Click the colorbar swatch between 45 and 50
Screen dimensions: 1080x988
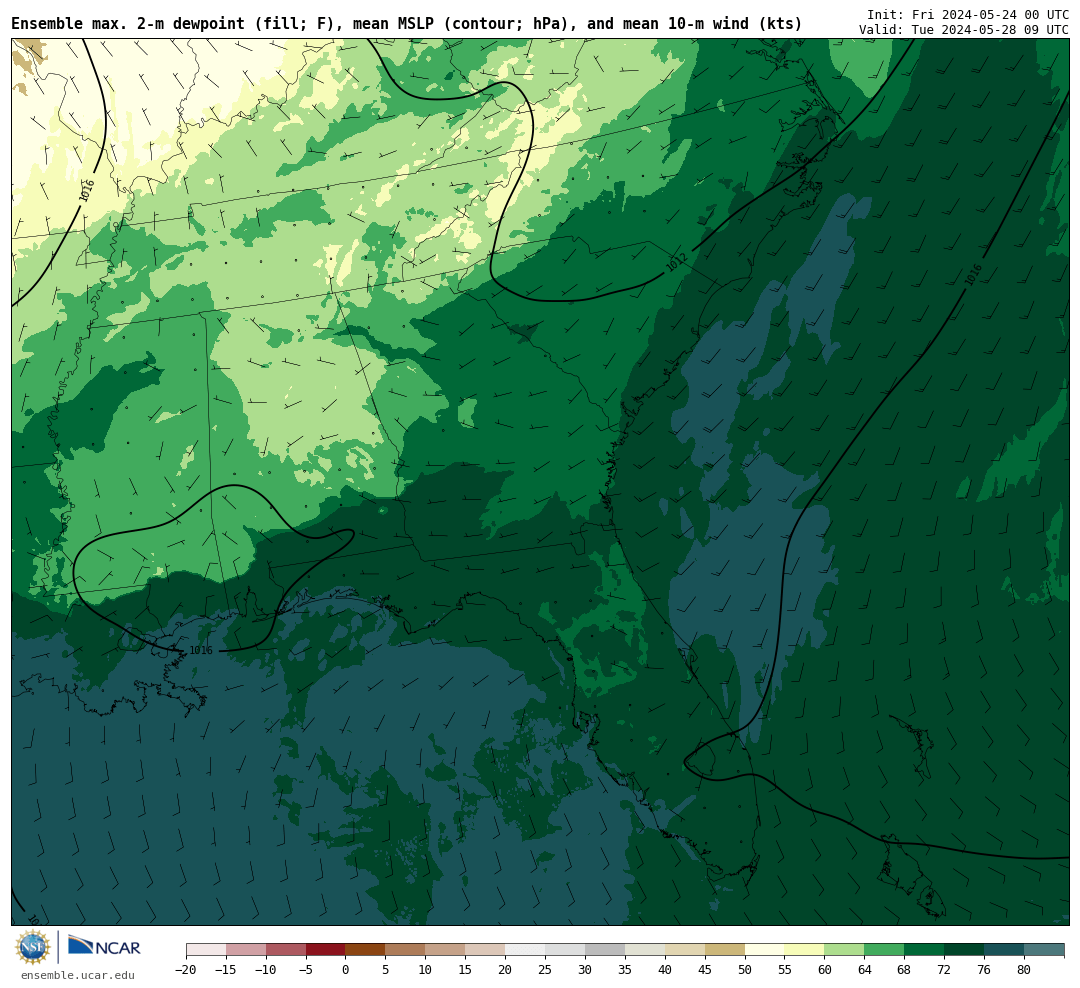725,950
